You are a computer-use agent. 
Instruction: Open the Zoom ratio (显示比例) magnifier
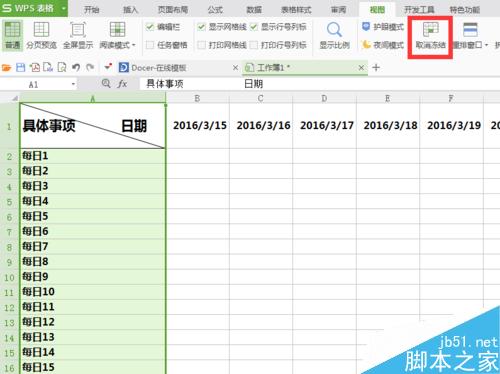pos(334,35)
